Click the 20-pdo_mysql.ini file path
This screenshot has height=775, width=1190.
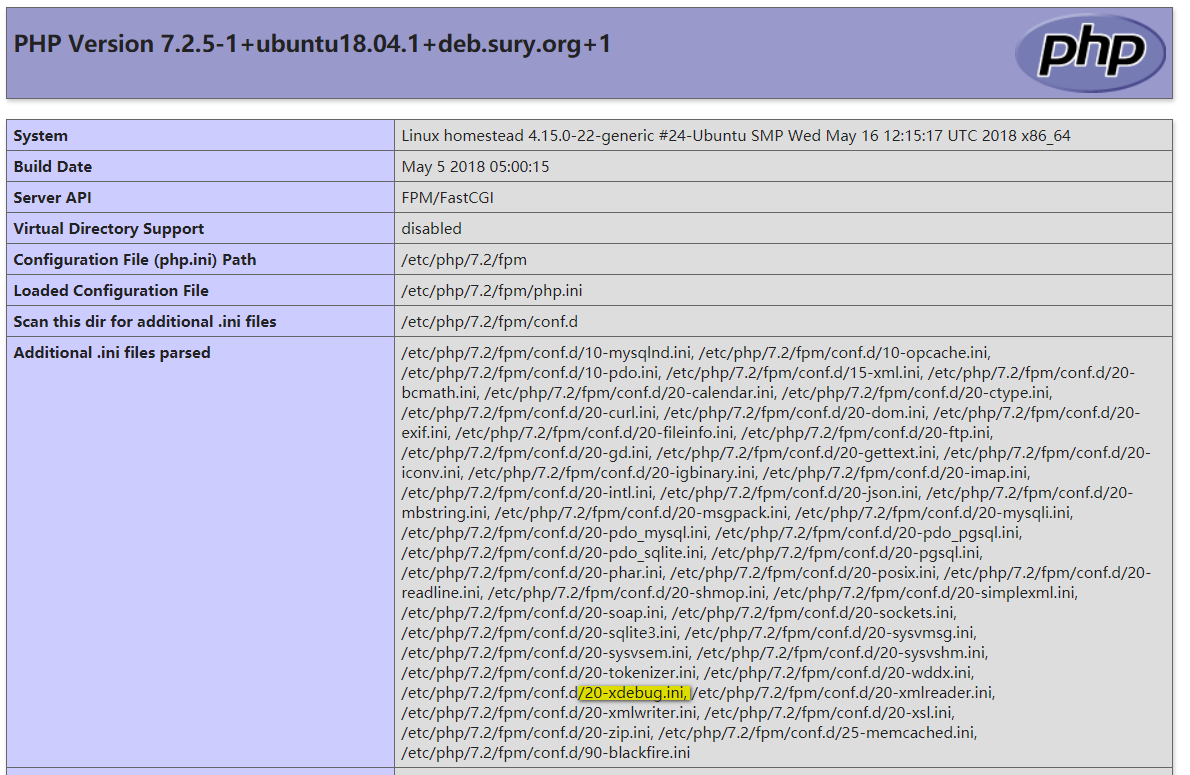tap(555, 533)
